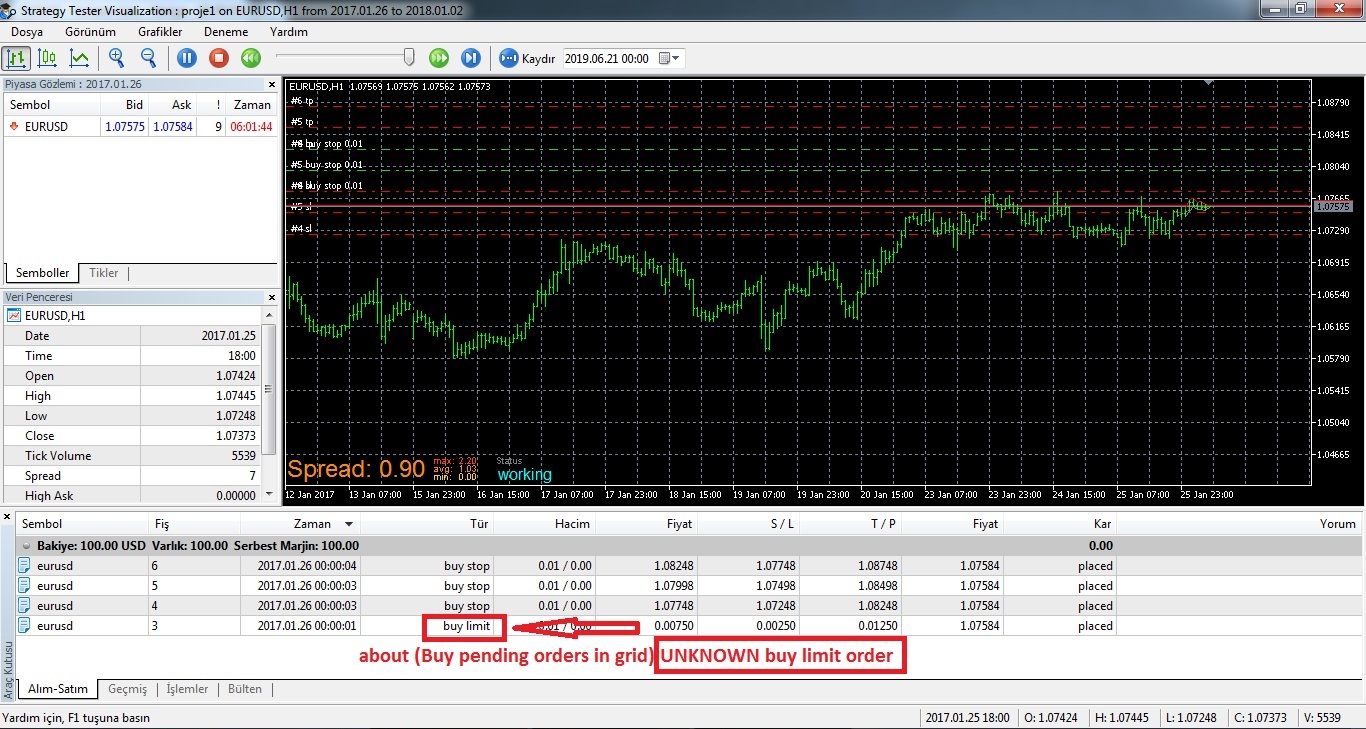Viewport: 1366px width, 729px height.
Task: Collapse the Bakiye balance summary row
Action: 26,546
